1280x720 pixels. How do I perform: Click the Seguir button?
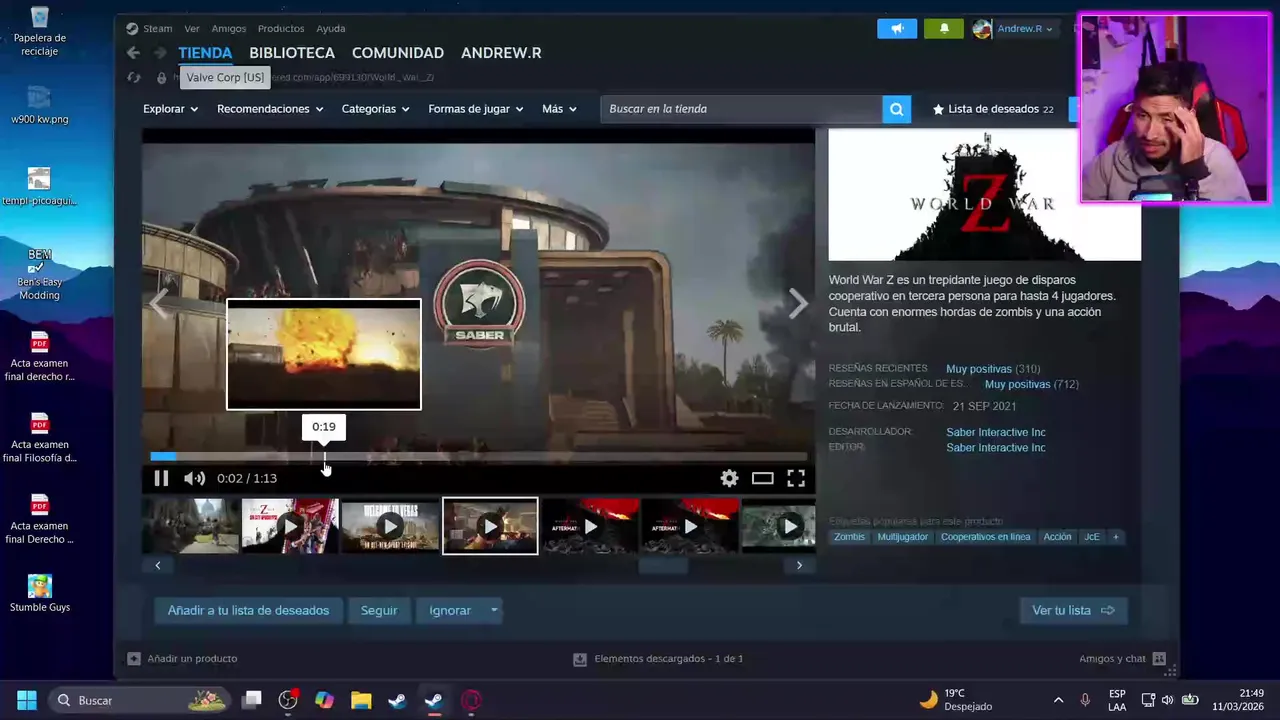pos(379,610)
